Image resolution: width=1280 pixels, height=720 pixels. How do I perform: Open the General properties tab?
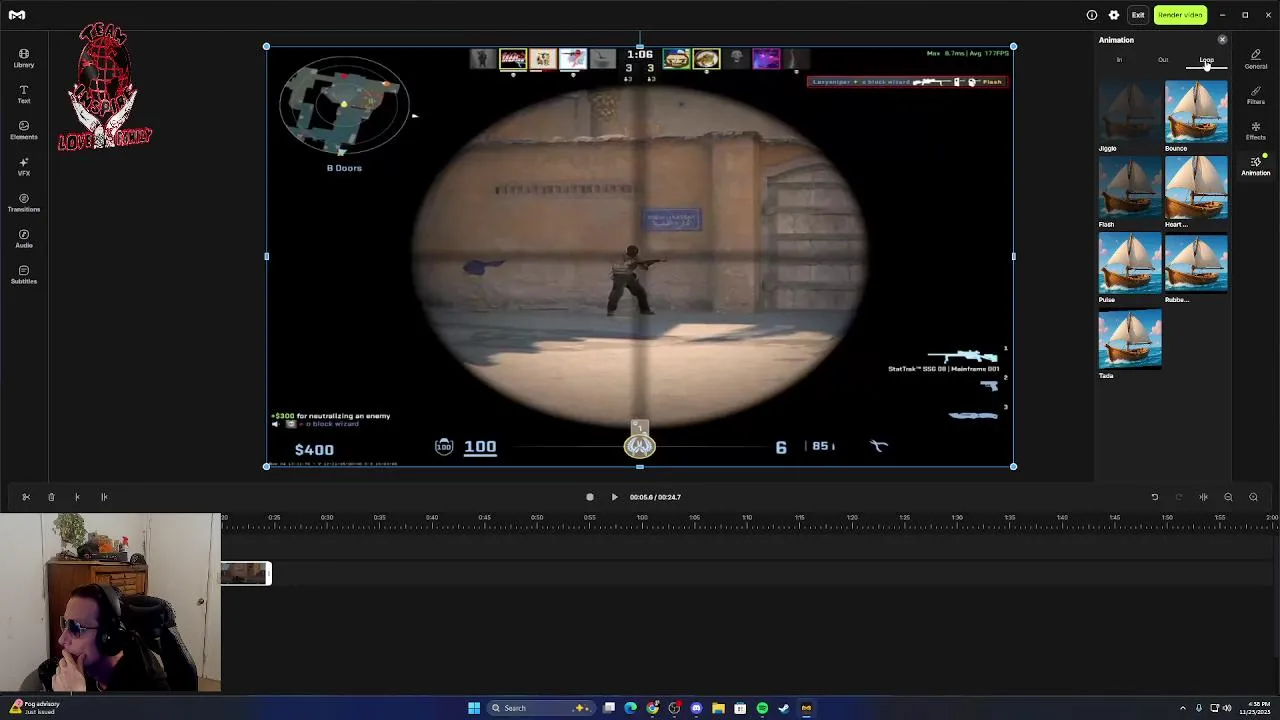tap(1256, 59)
